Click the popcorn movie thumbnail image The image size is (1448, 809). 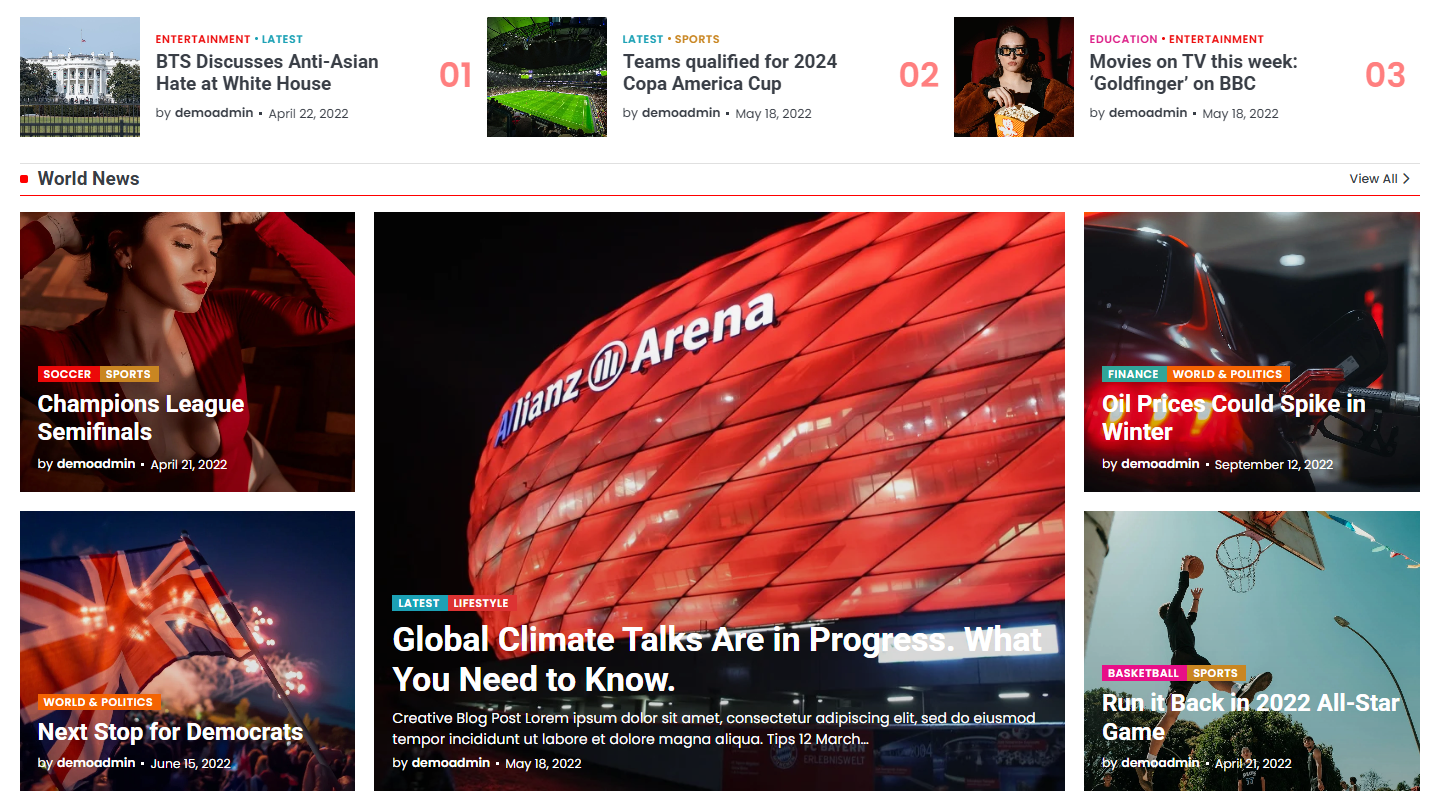click(1013, 77)
